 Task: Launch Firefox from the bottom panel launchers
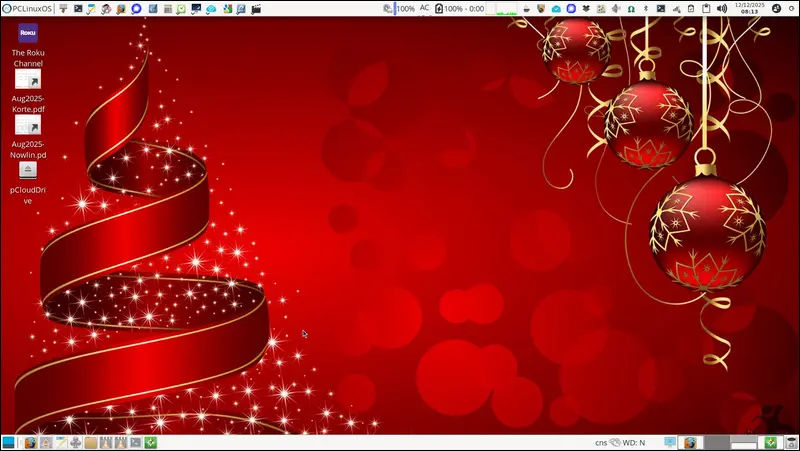click(x=31, y=442)
